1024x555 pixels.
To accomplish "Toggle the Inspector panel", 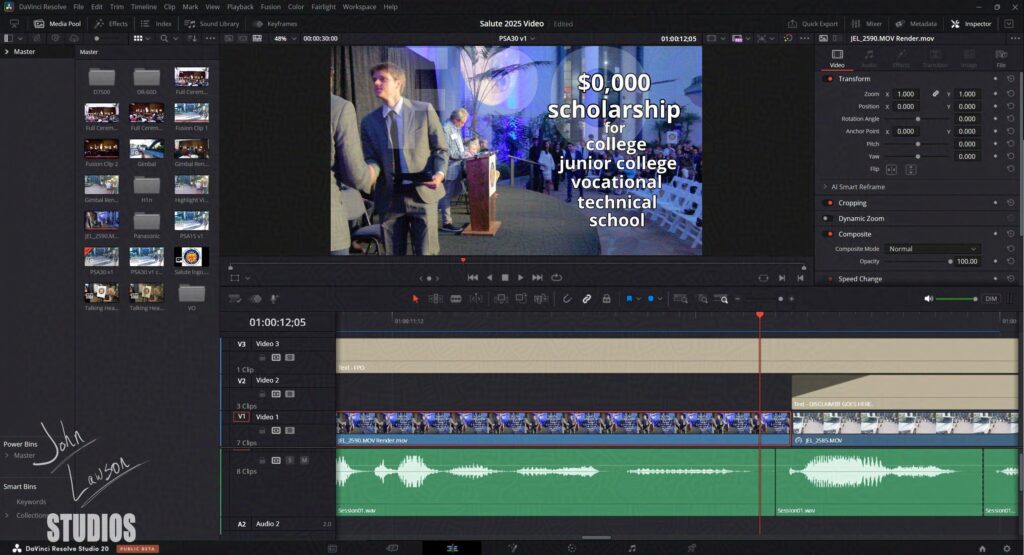I will pos(971,24).
